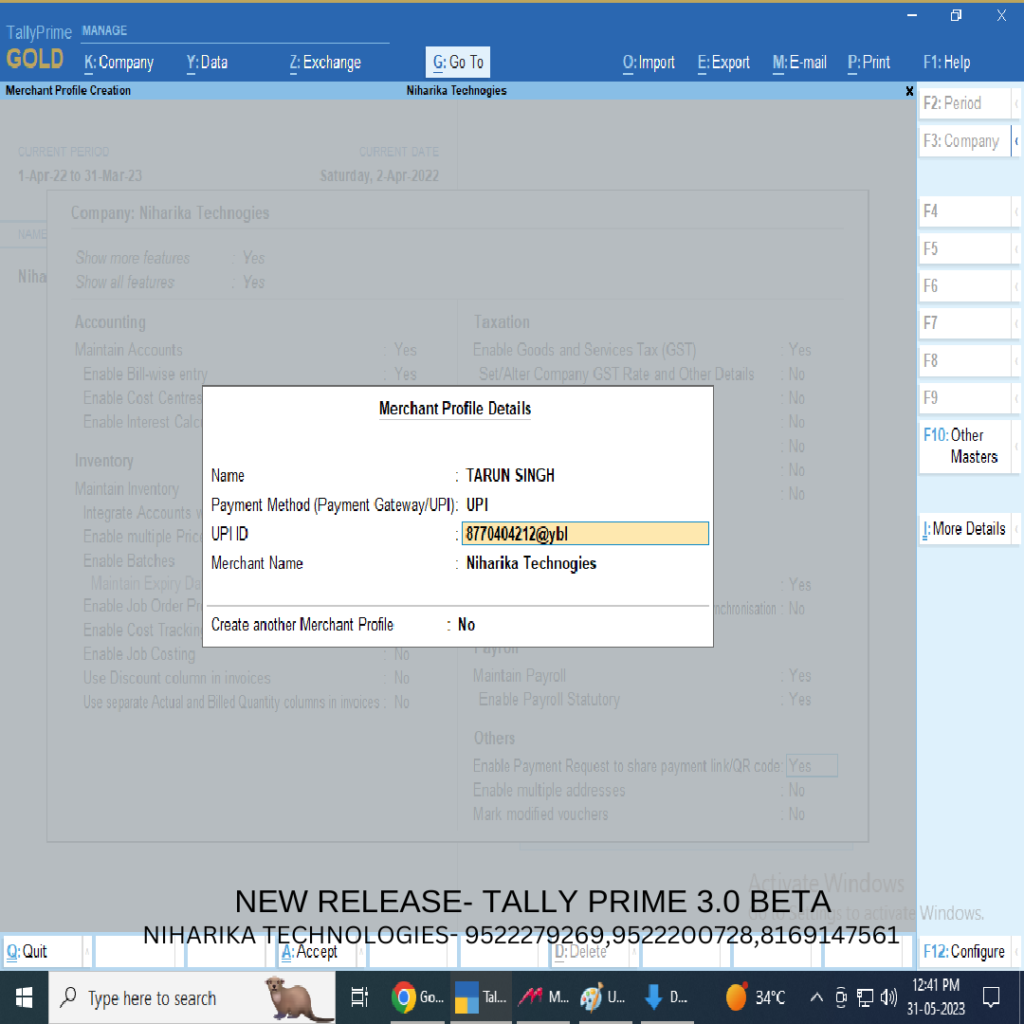This screenshot has width=1024, height=1024.
Task: Click the volume speaker icon
Action: click(x=888, y=997)
